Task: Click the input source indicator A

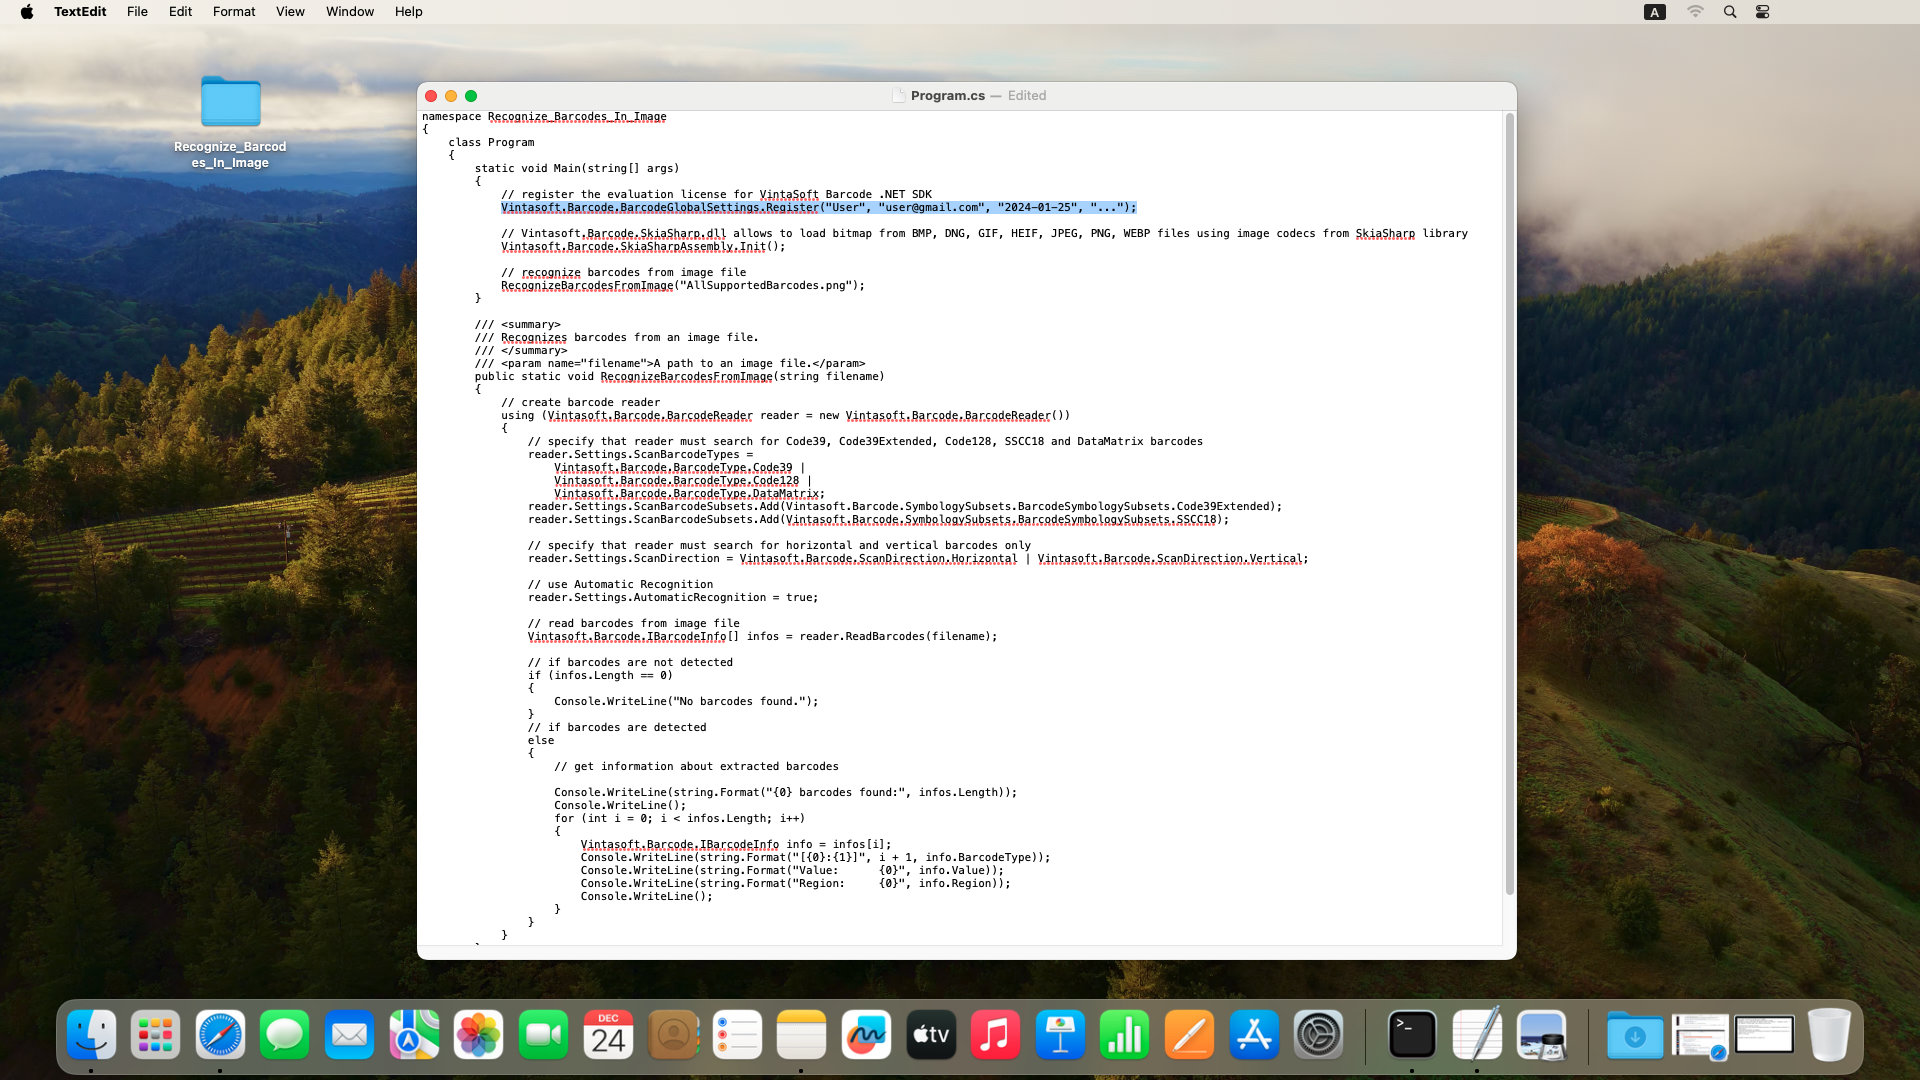Action: click(1655, 12)
